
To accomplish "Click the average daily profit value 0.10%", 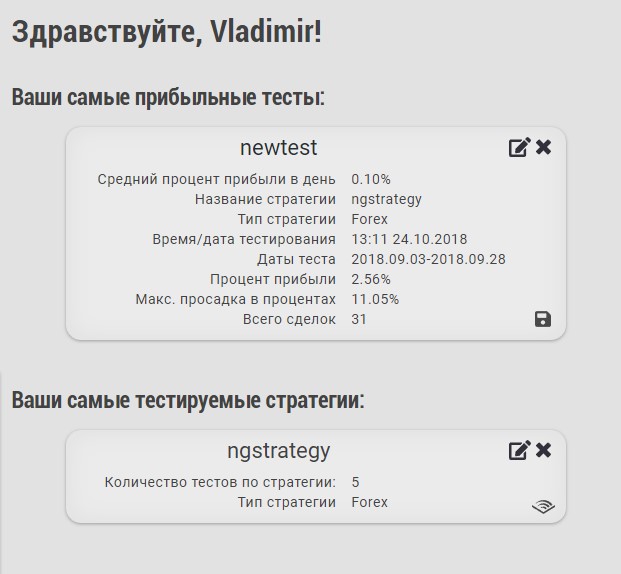I will (371, 179).
